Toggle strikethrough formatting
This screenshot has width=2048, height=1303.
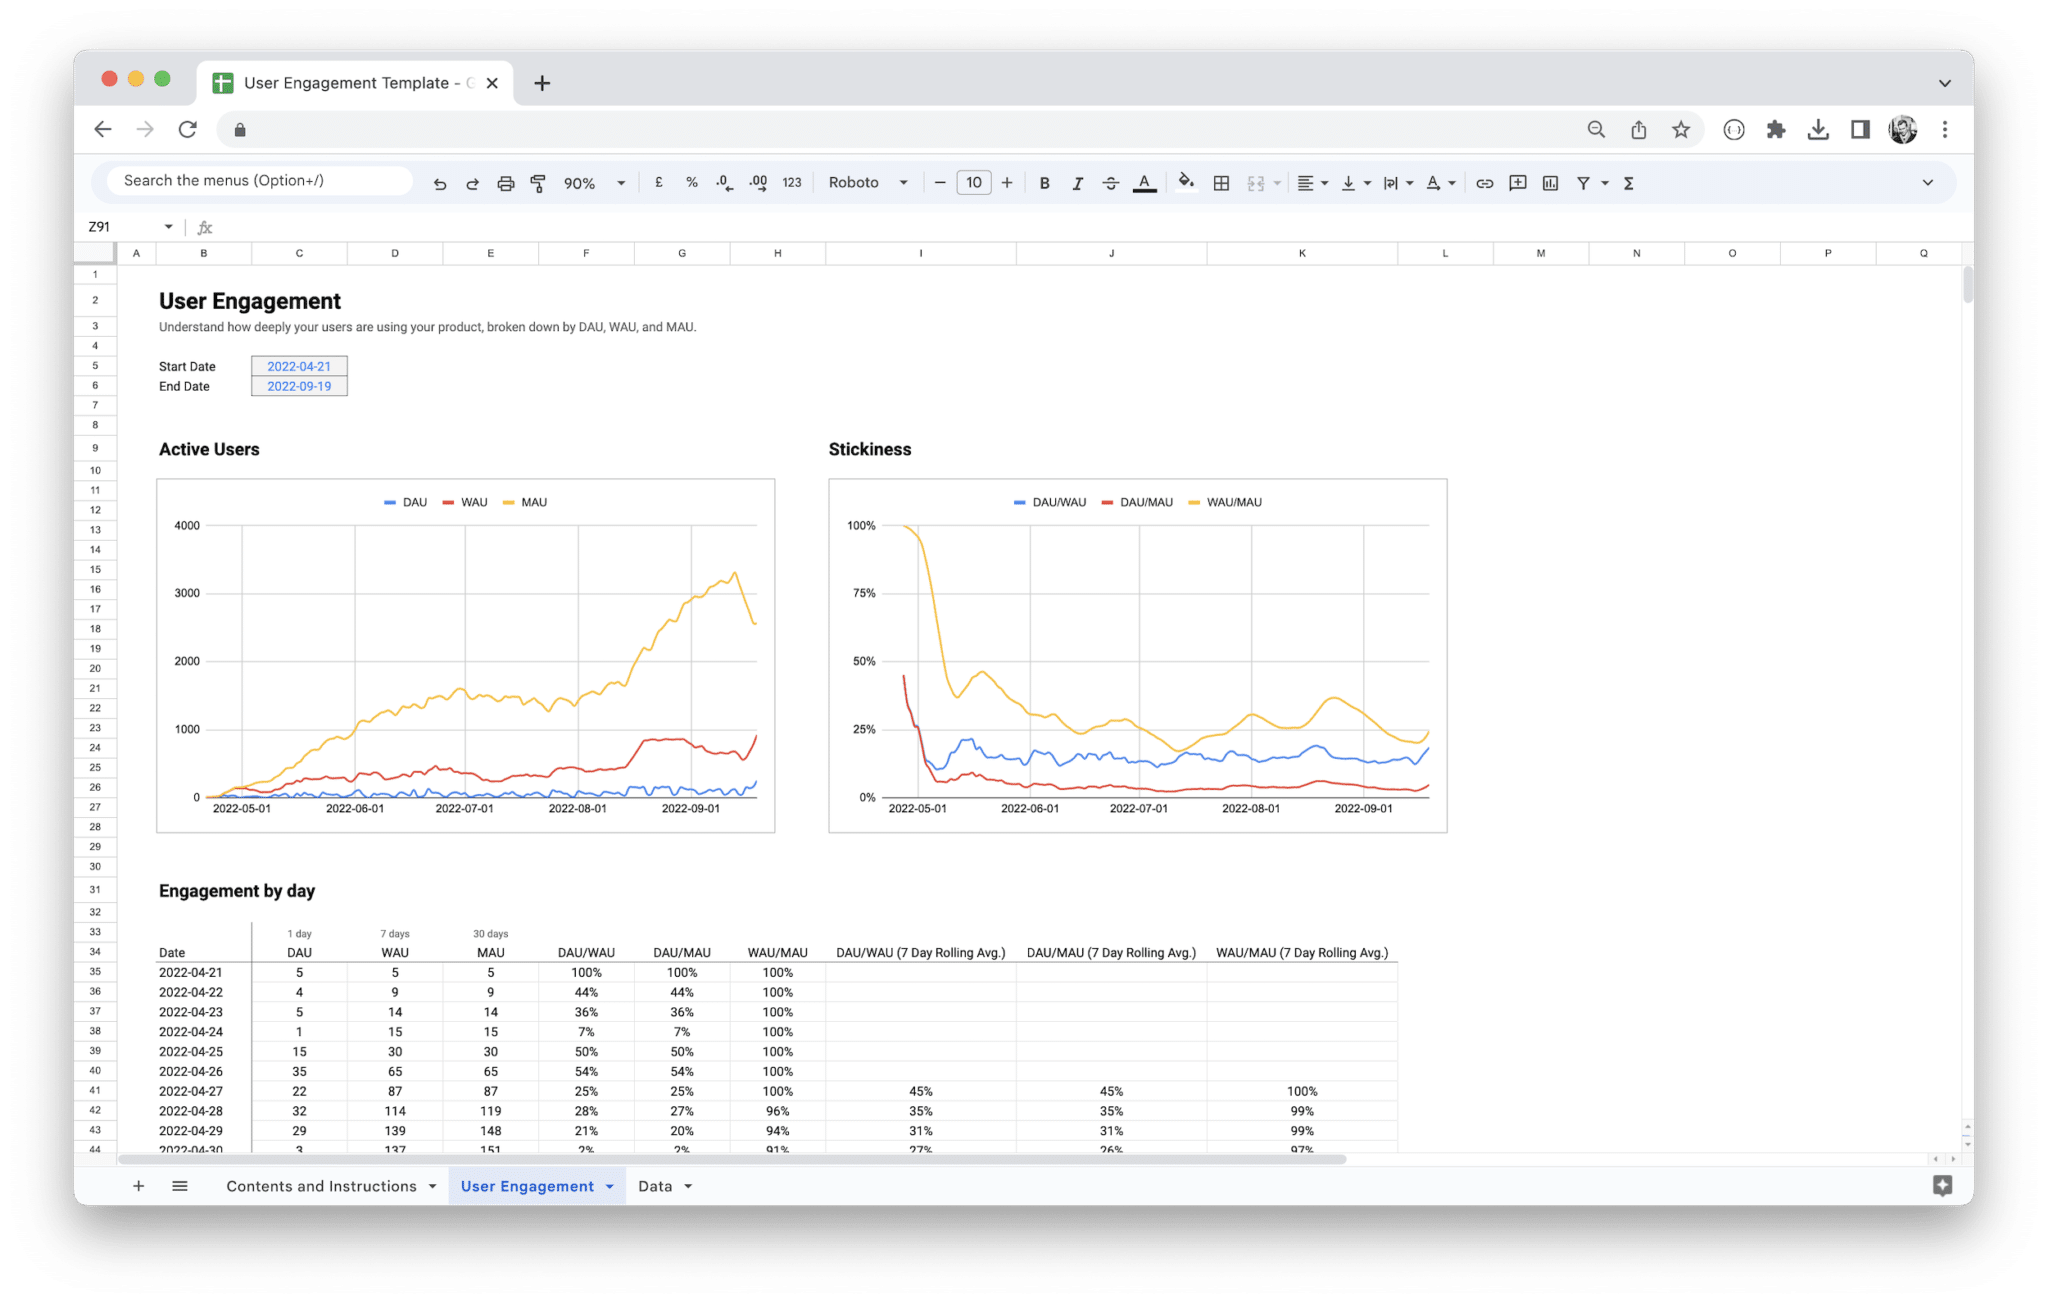[x=1111, y=182]
